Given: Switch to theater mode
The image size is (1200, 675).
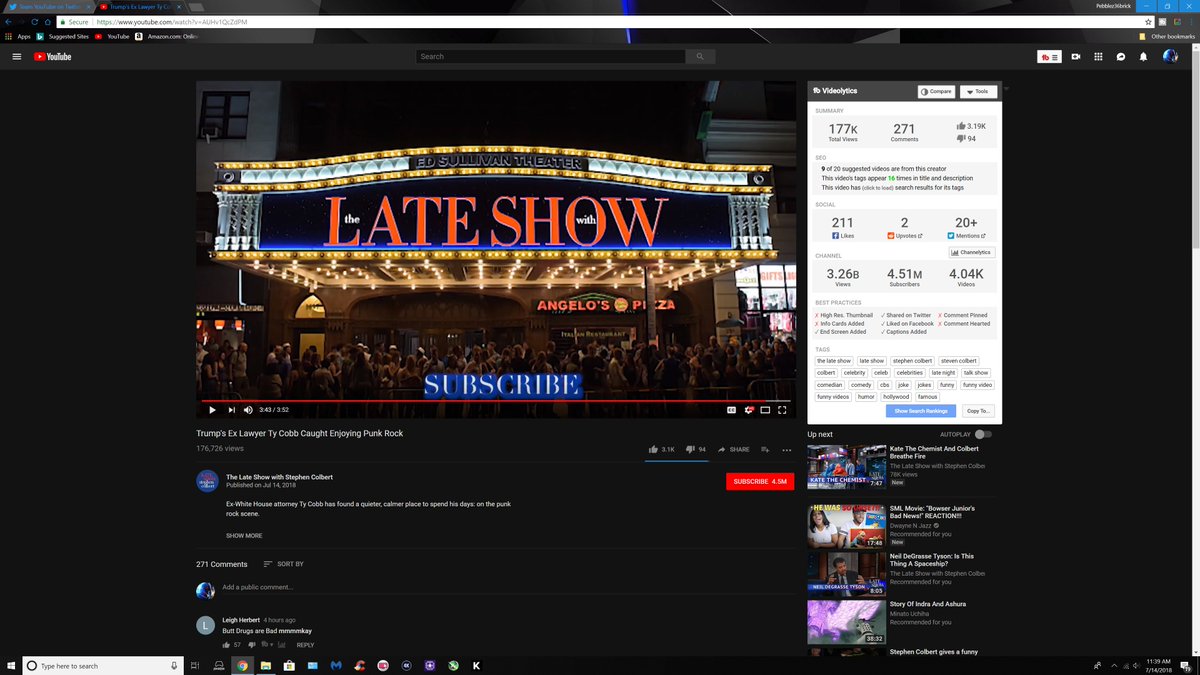Looking at the screenshot, I should coord(765,409).
